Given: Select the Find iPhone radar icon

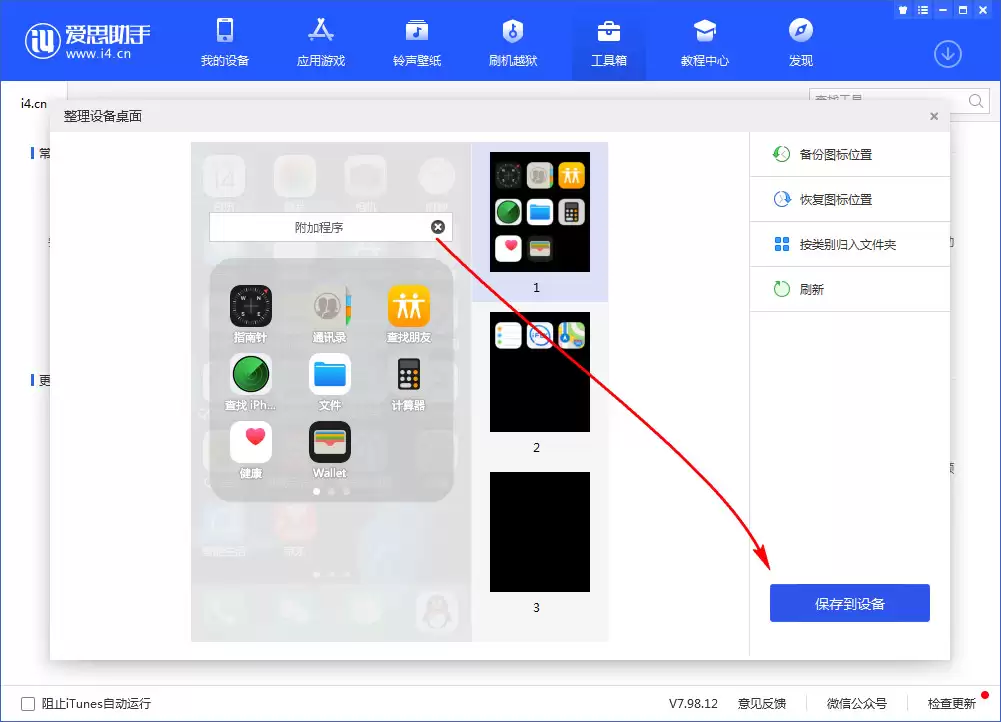Looking at the screenshot, I should click(x=250, y=375).
